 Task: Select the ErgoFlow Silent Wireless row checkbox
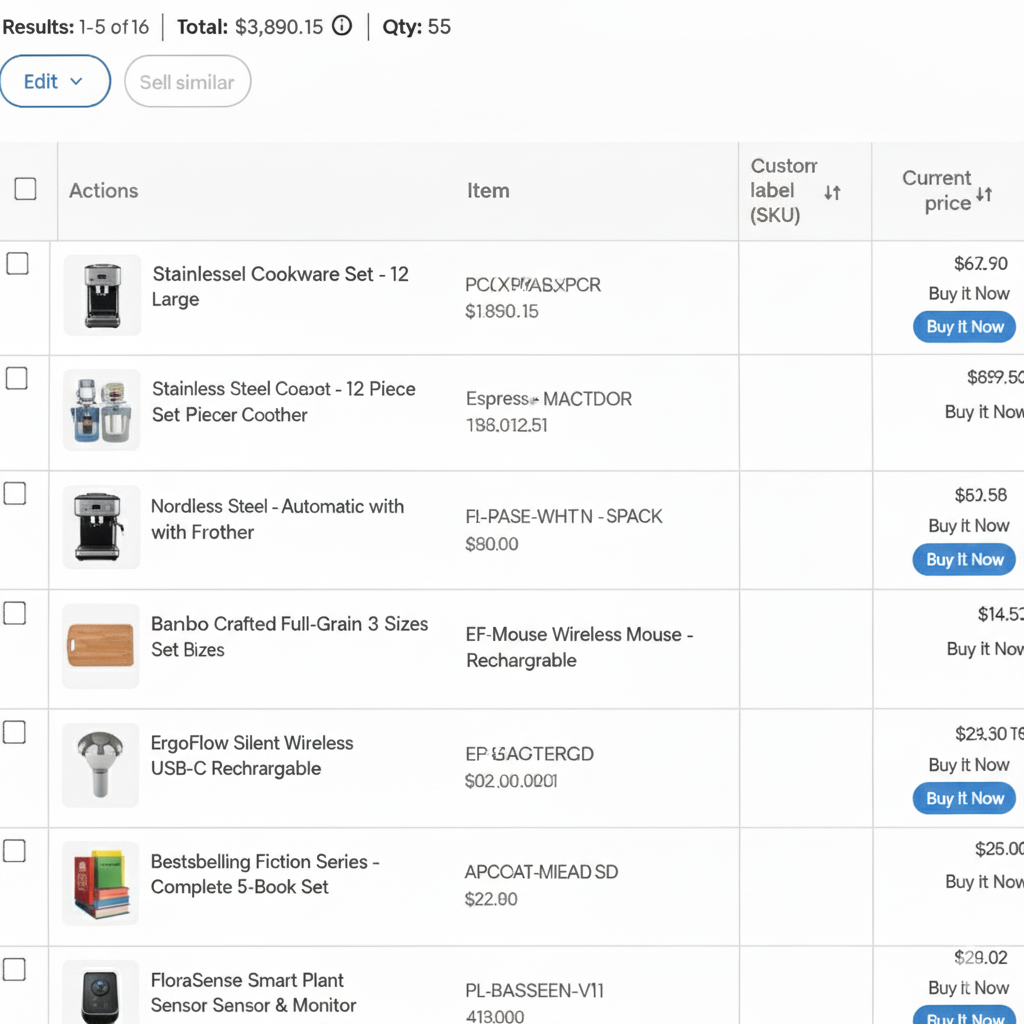coord(14,733)
